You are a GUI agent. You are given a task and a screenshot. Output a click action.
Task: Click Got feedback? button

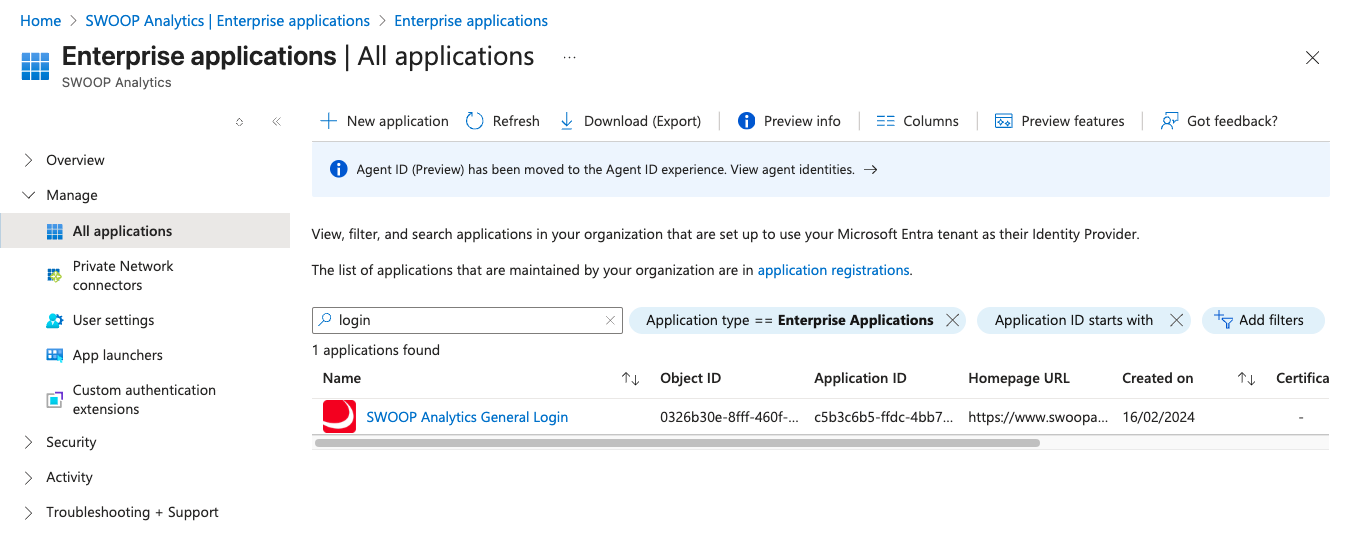[1219, 121]
